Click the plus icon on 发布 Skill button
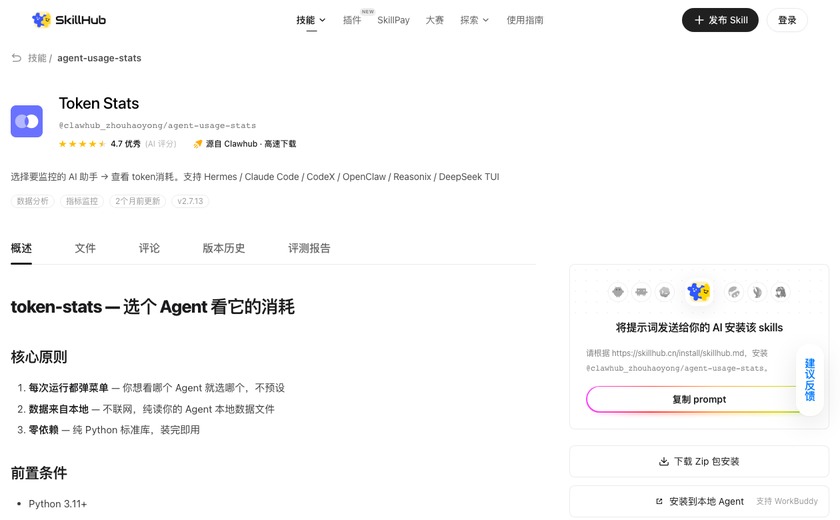 point(699,20)
